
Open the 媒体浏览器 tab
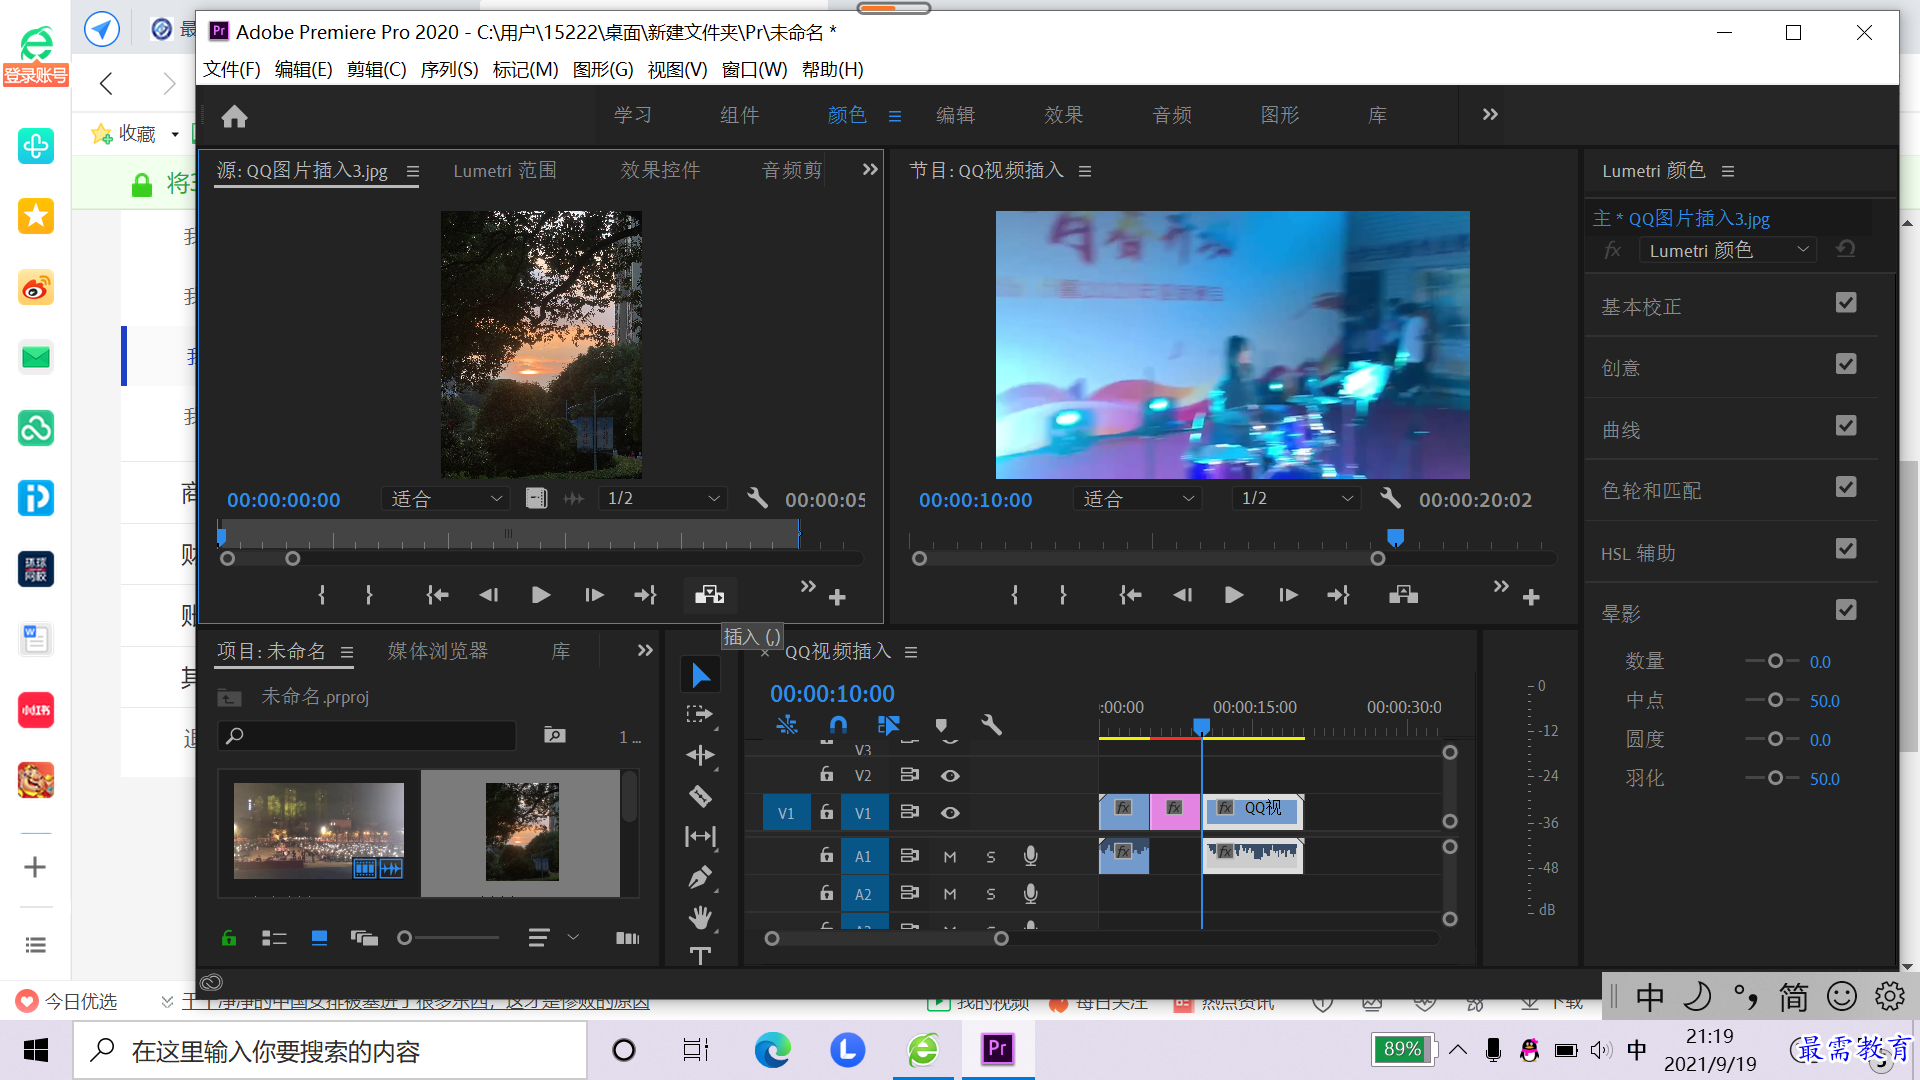[x=438, y=651]
